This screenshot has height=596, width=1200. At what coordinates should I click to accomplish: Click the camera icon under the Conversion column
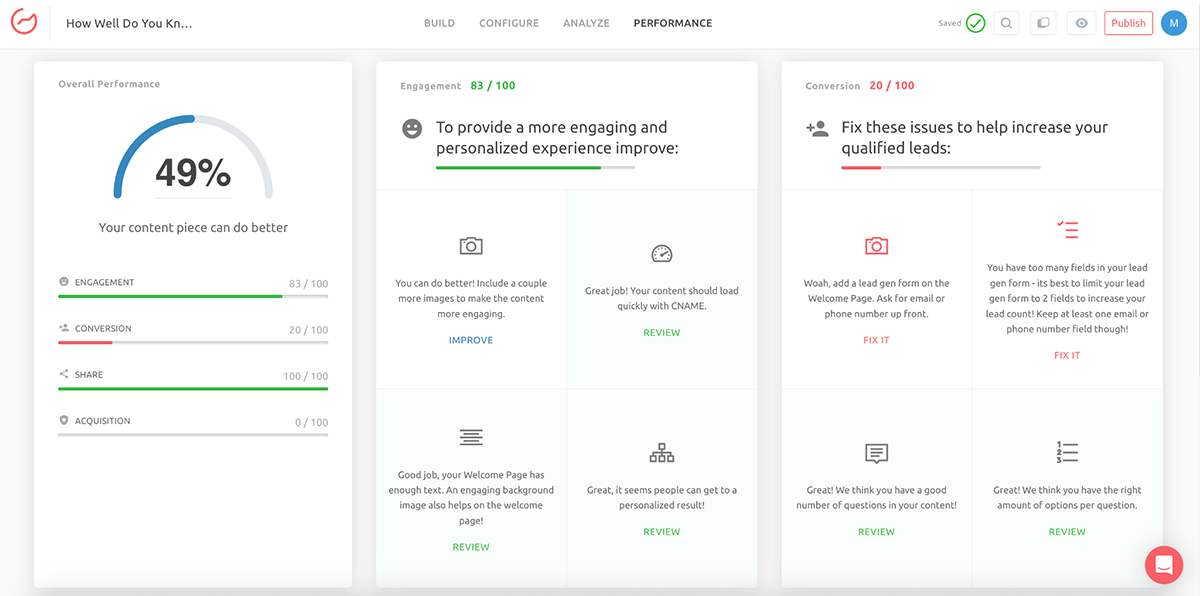click(x=876, y=245)
